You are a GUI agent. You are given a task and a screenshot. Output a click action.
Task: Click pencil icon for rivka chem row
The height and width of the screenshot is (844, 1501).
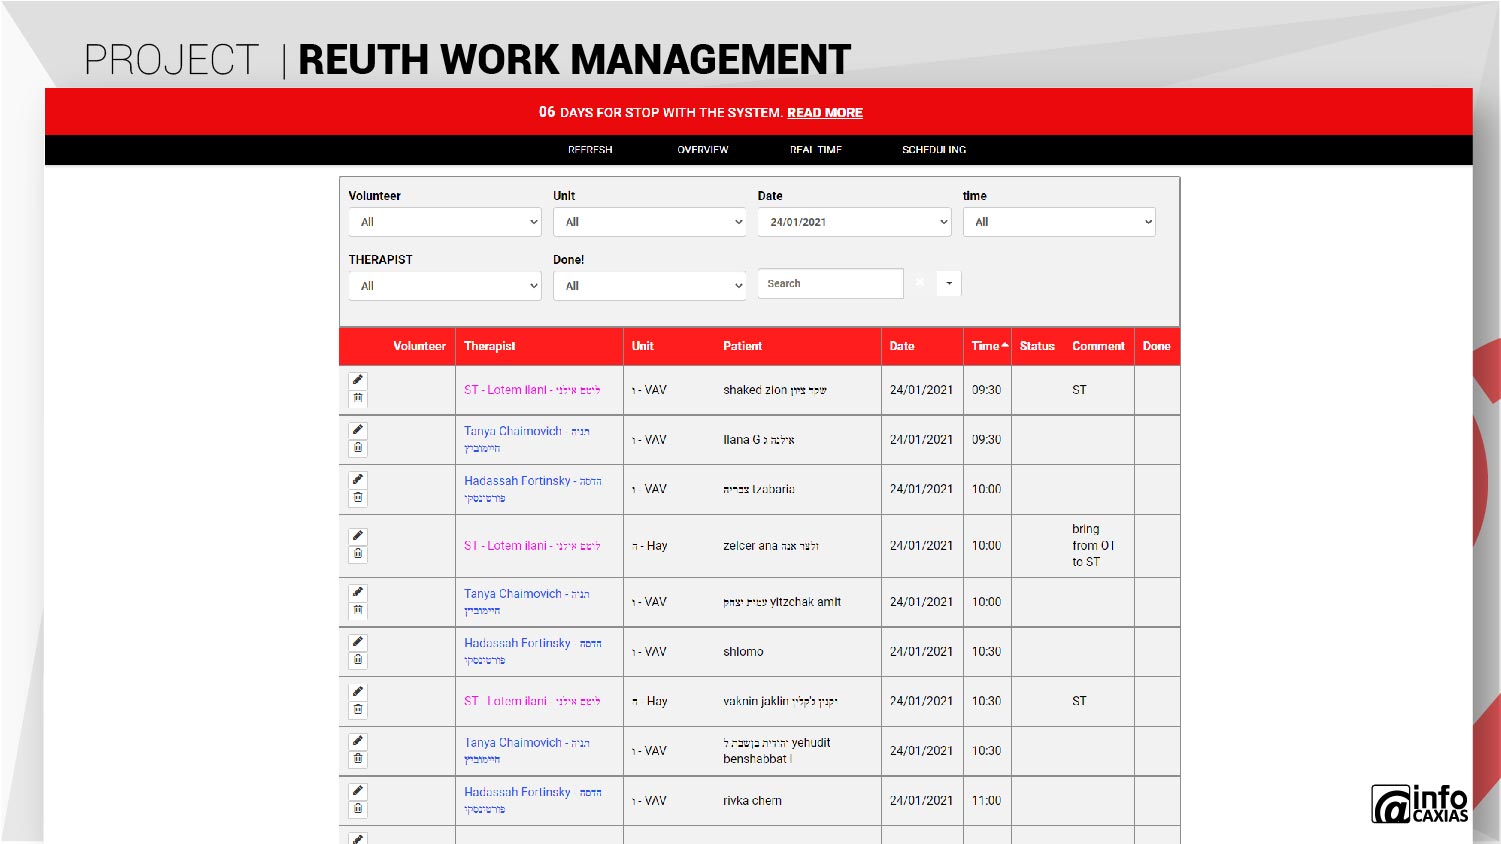click(x=358, y=792)
